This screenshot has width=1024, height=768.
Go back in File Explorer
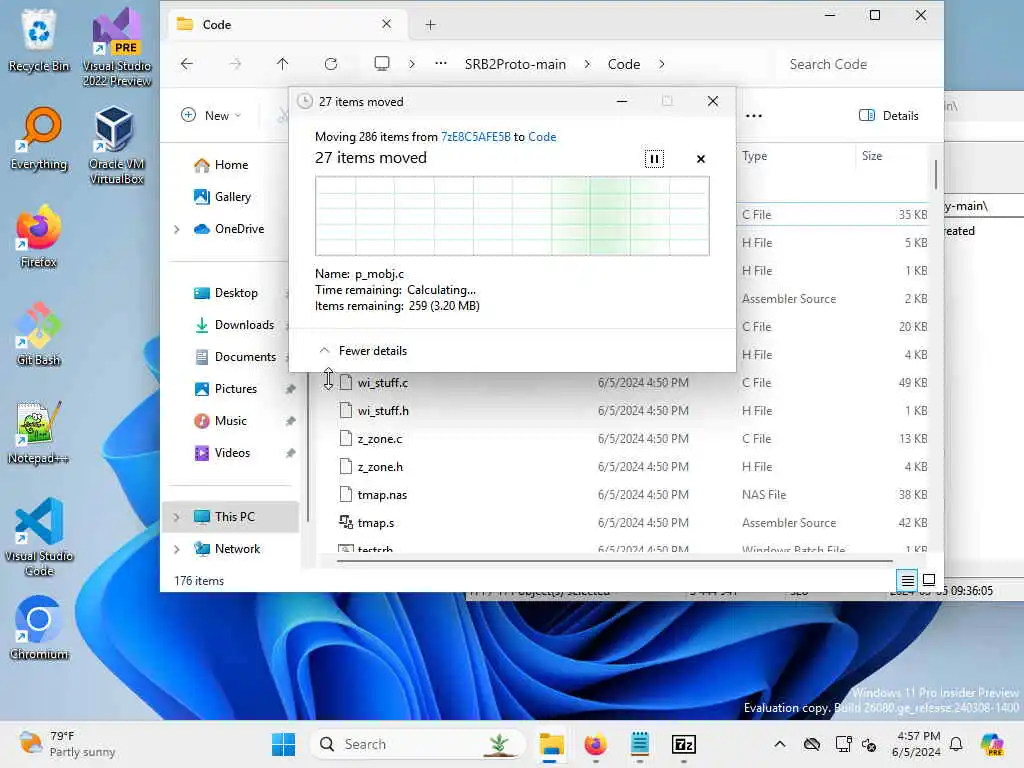point(187,64)
